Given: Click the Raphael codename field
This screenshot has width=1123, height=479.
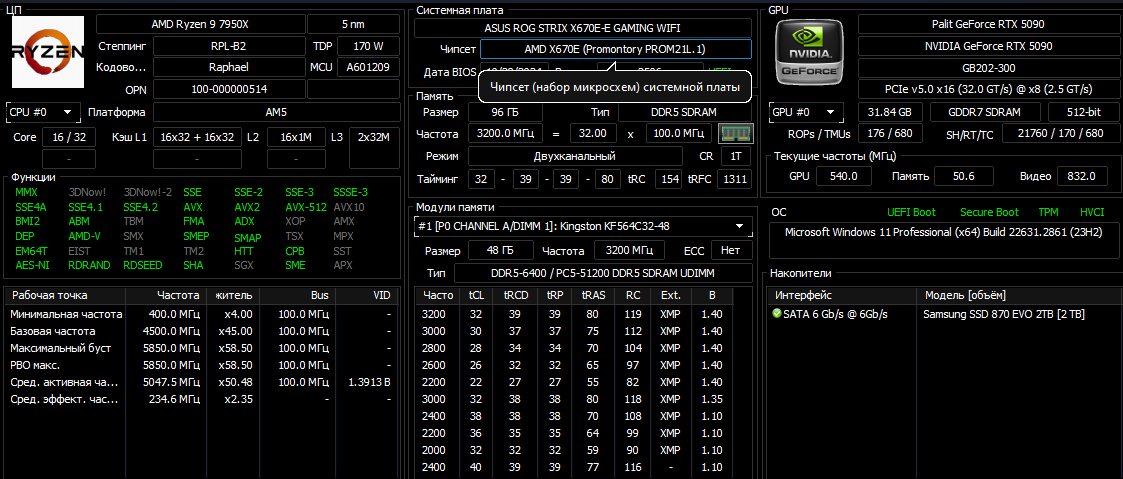Looking at the screenshot, I should click(x=229, y=68).
